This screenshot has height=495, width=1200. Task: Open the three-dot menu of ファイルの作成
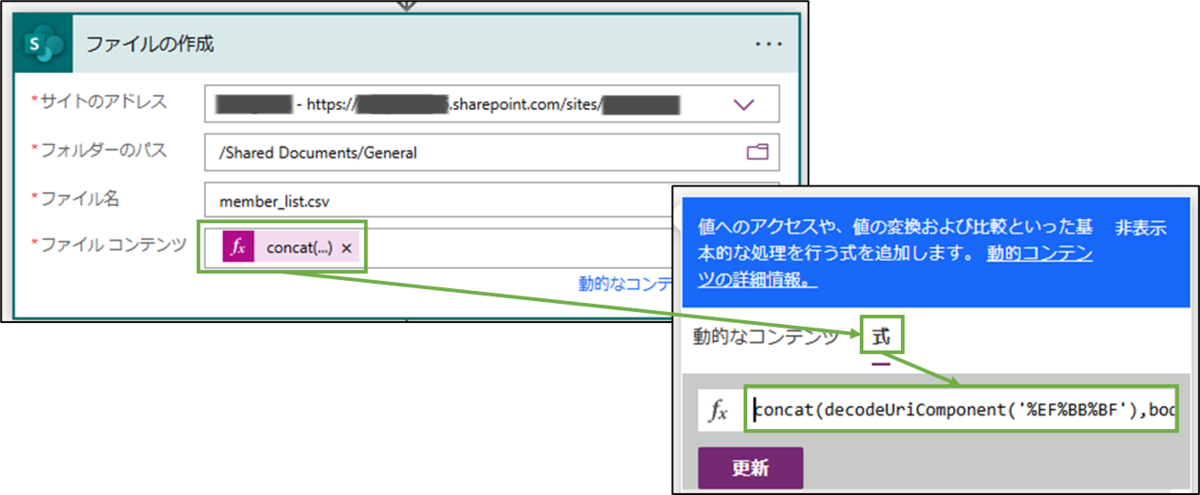click(768, 44)
